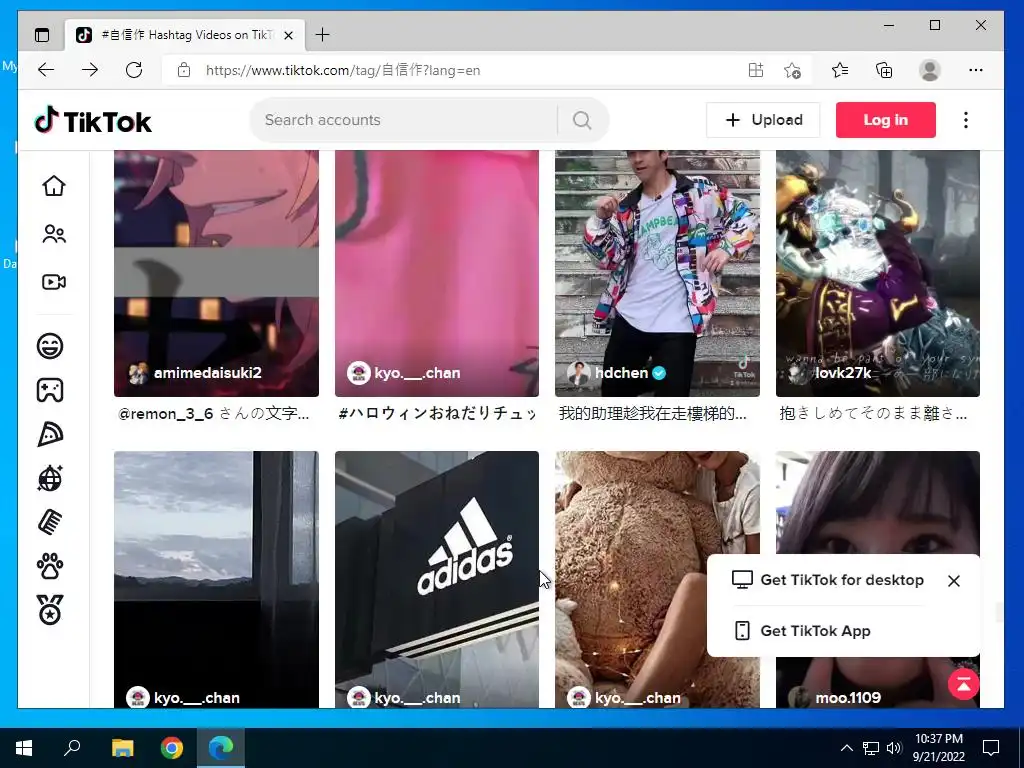The image size is (1024, 768).
Task: Open the network status tray icon
Action: click(x=871, y=748)
